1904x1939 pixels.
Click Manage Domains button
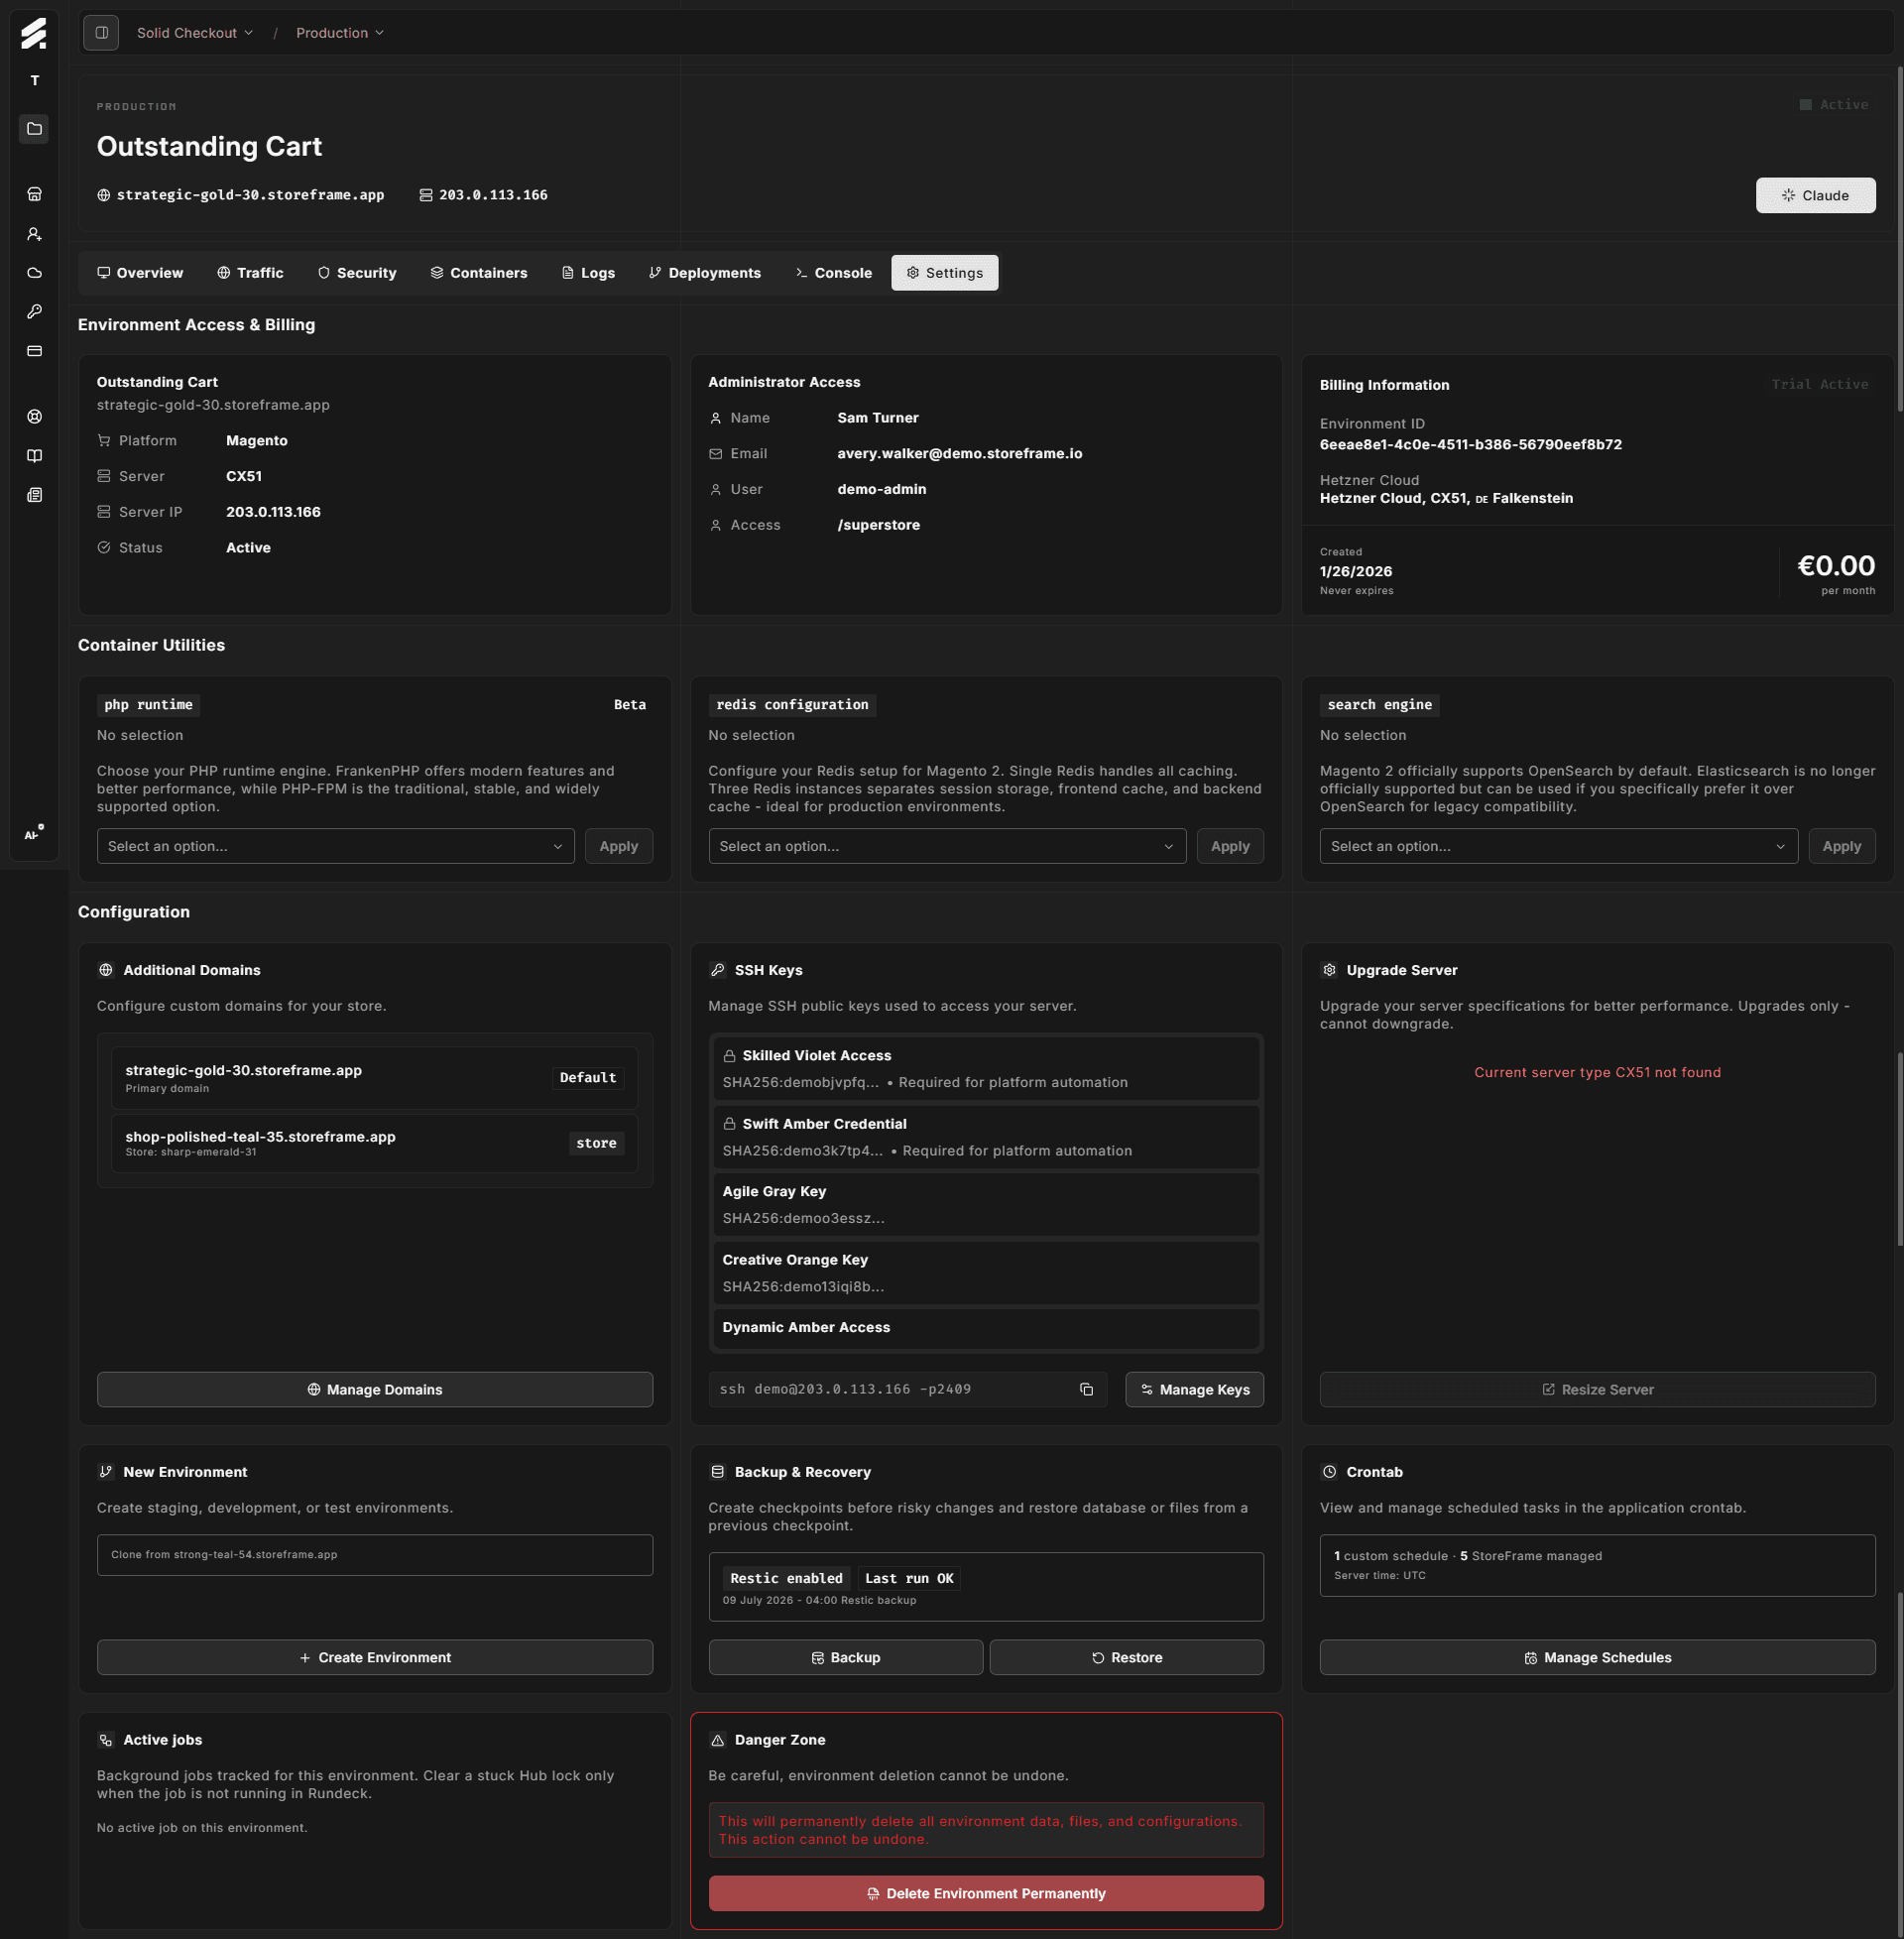point(375,1390)
